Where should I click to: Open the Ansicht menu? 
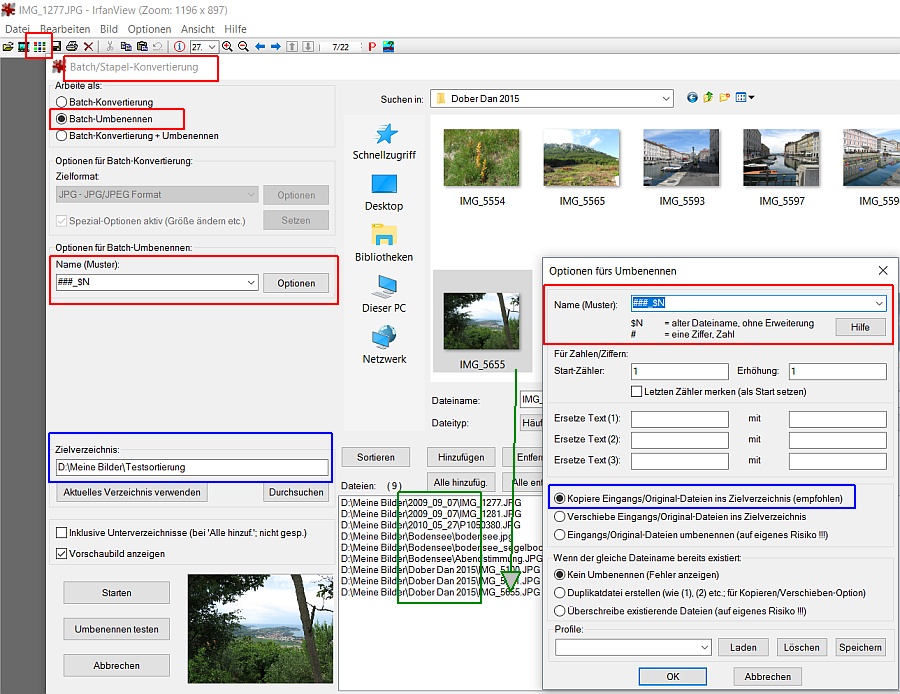tap(197, 29)
